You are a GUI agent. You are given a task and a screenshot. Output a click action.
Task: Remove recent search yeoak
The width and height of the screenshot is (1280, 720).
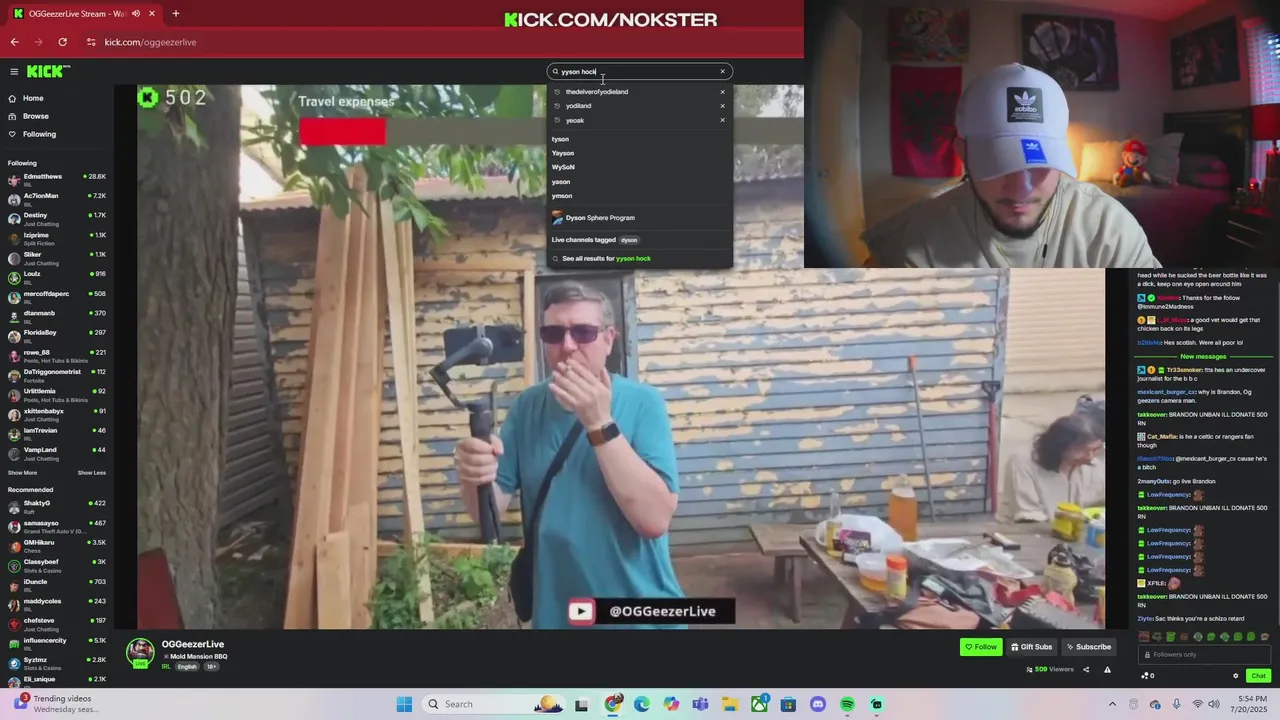(x=722, y=120)
